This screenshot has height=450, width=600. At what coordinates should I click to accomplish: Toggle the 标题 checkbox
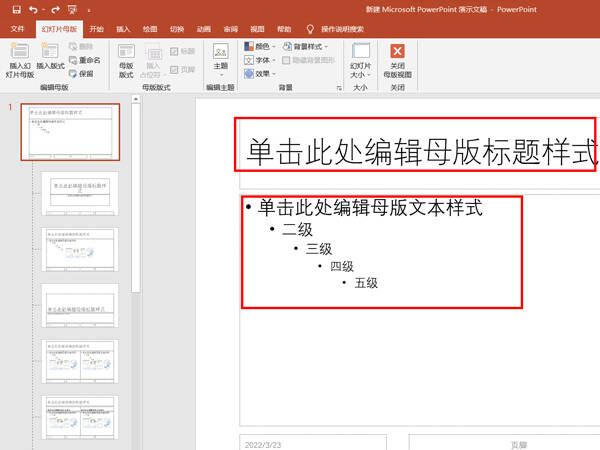[x=183, y=51]
